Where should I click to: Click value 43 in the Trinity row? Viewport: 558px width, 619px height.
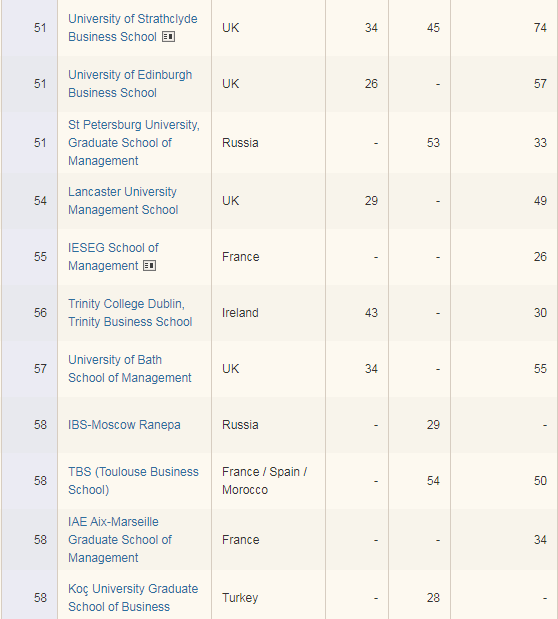click(x=371, y=313)
